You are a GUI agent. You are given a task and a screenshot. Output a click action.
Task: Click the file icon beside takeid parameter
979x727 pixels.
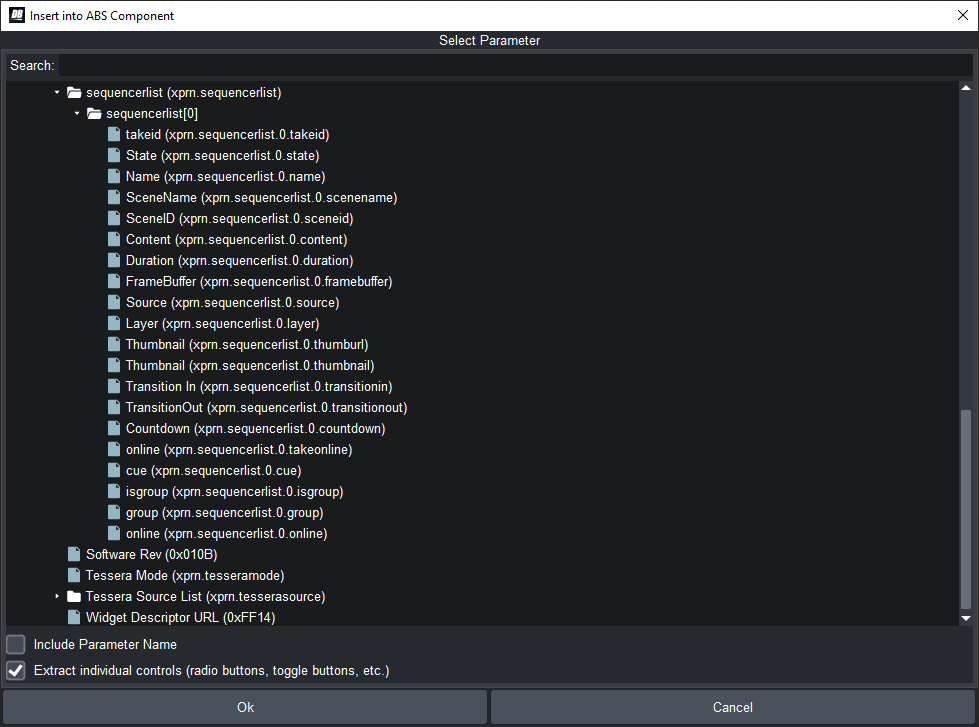115,134
